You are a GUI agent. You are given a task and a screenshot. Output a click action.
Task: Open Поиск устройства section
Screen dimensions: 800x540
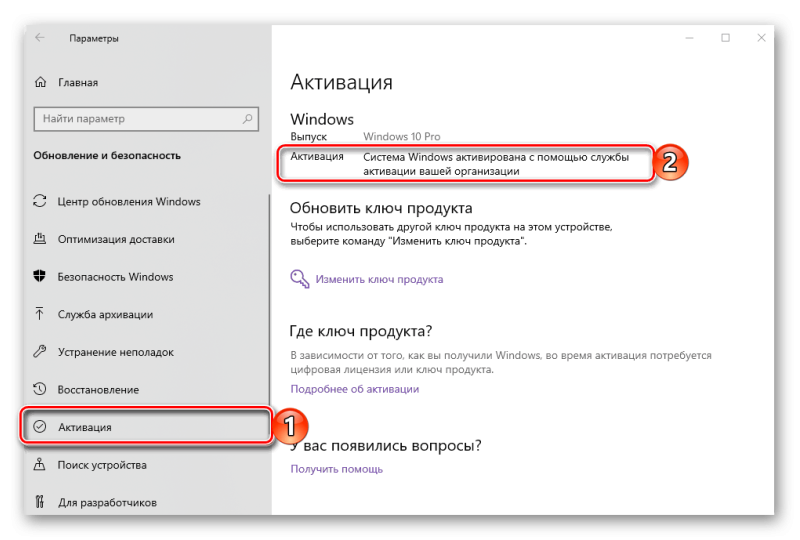click(102, 465)
